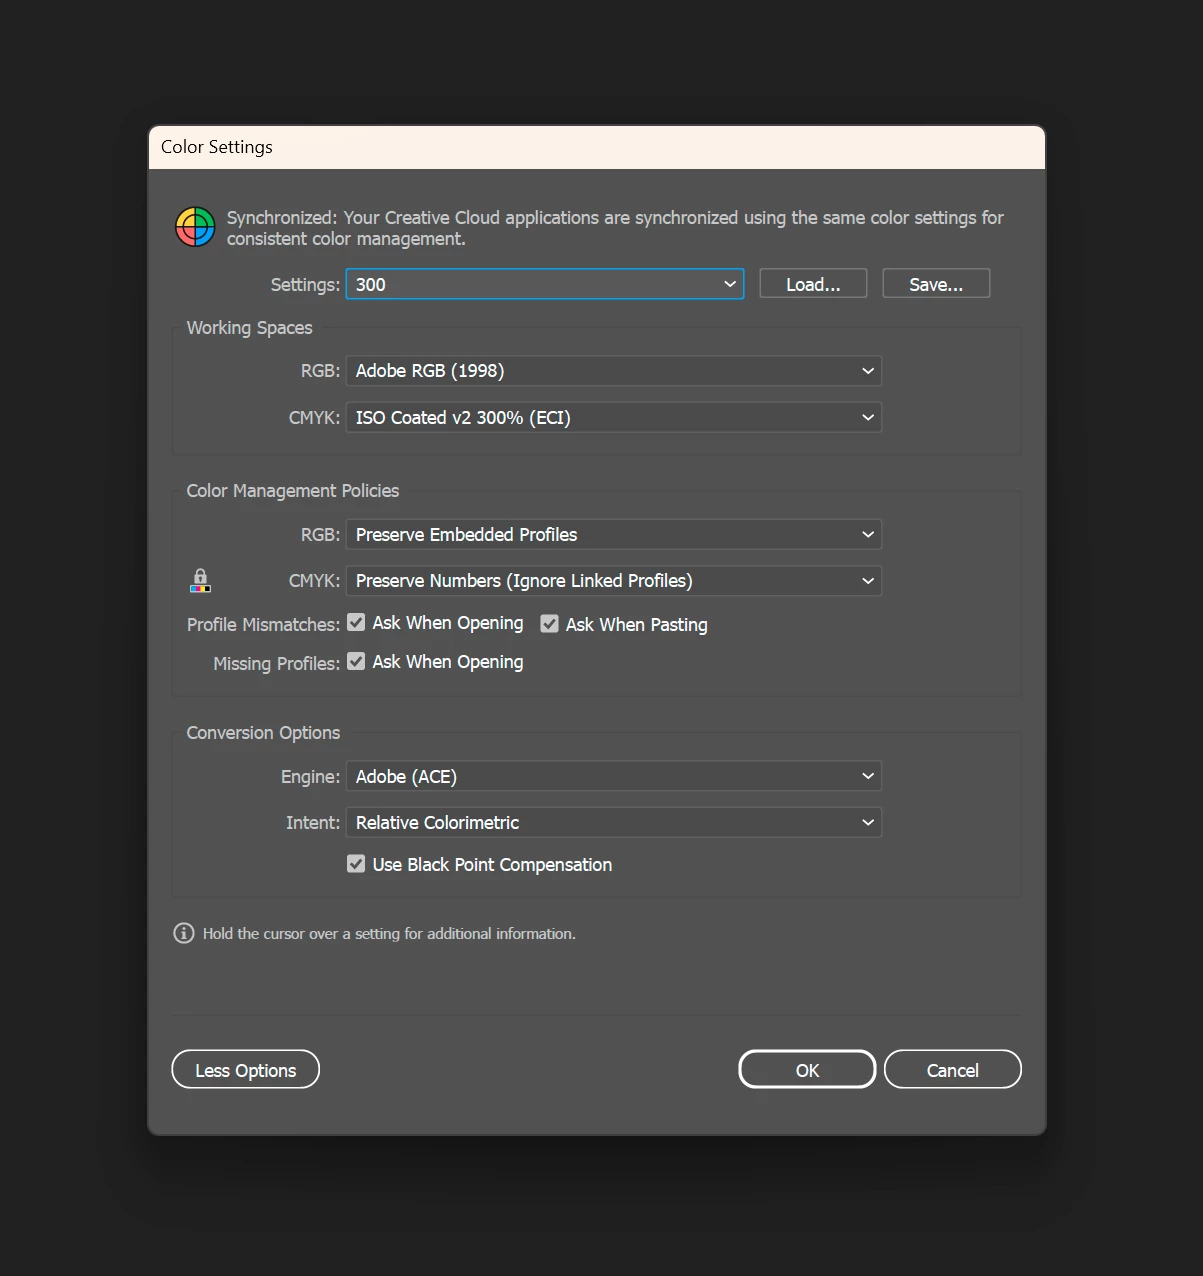Click the Color Settings title bar
1203x1276 pixels.
[x=597, y=147]
